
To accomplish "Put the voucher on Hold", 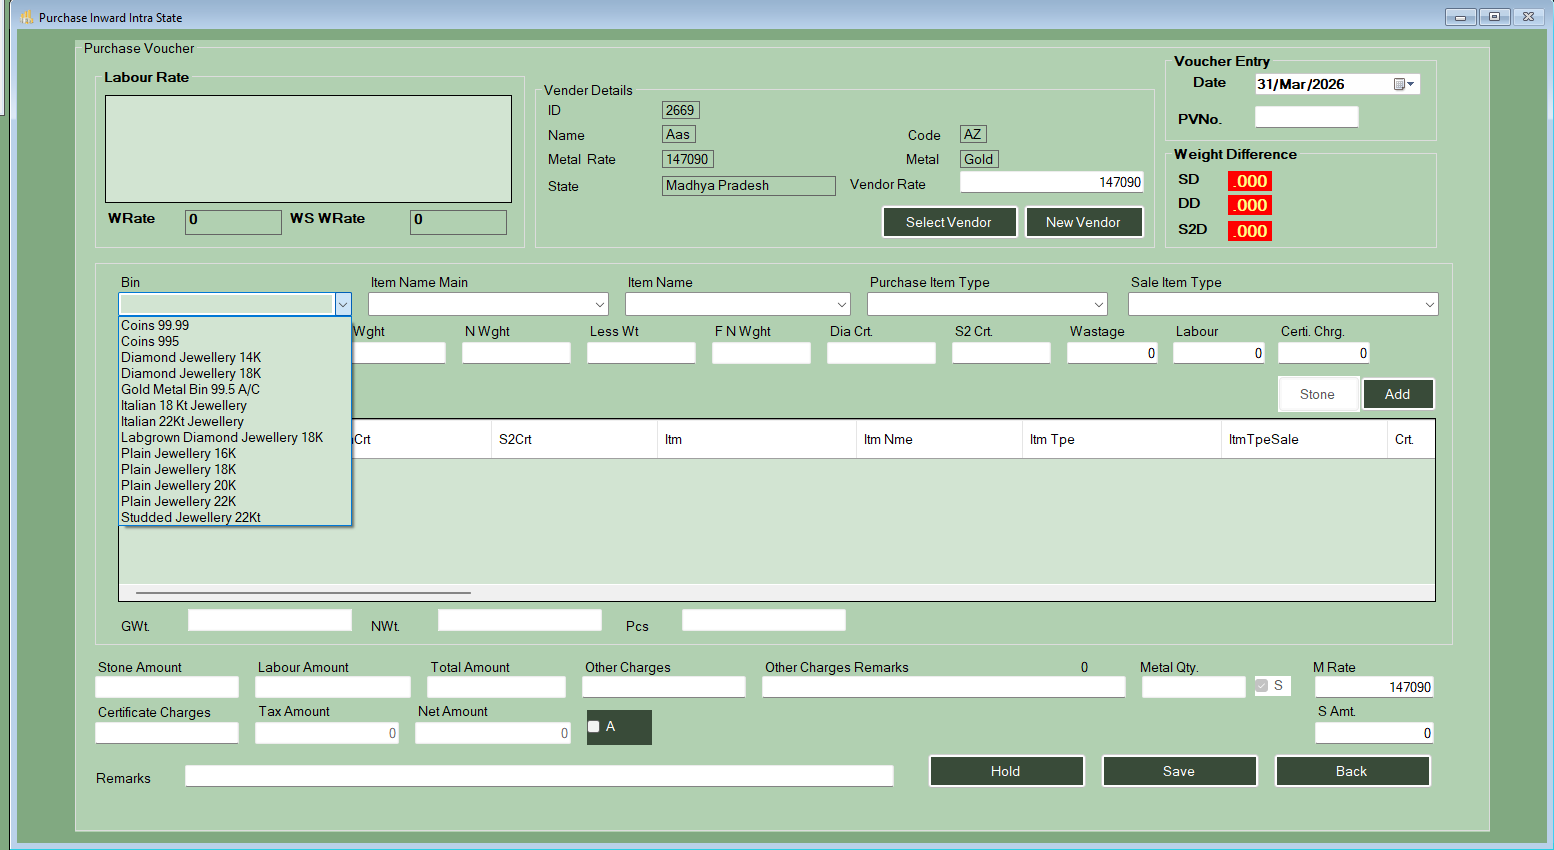I will coord(1006,771).
